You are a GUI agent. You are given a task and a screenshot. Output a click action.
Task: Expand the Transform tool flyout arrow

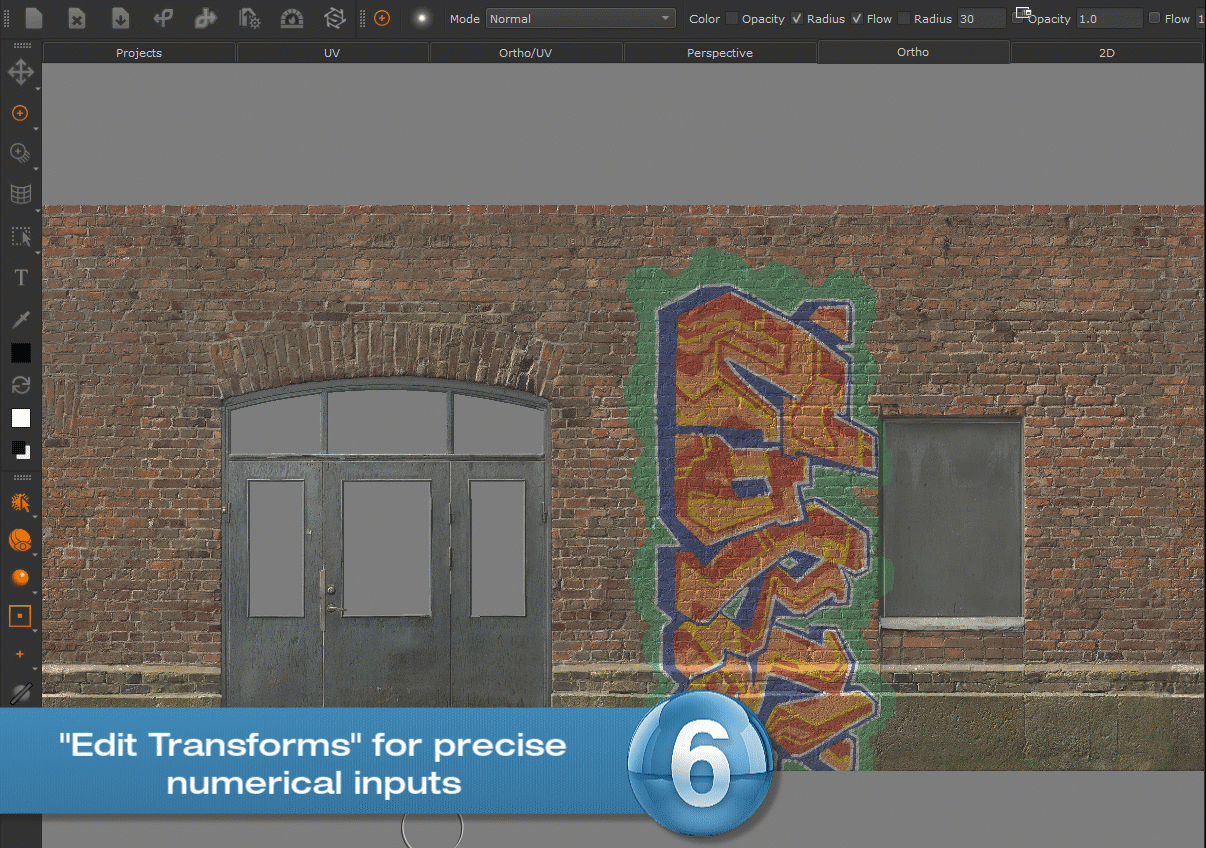(36, 87)
